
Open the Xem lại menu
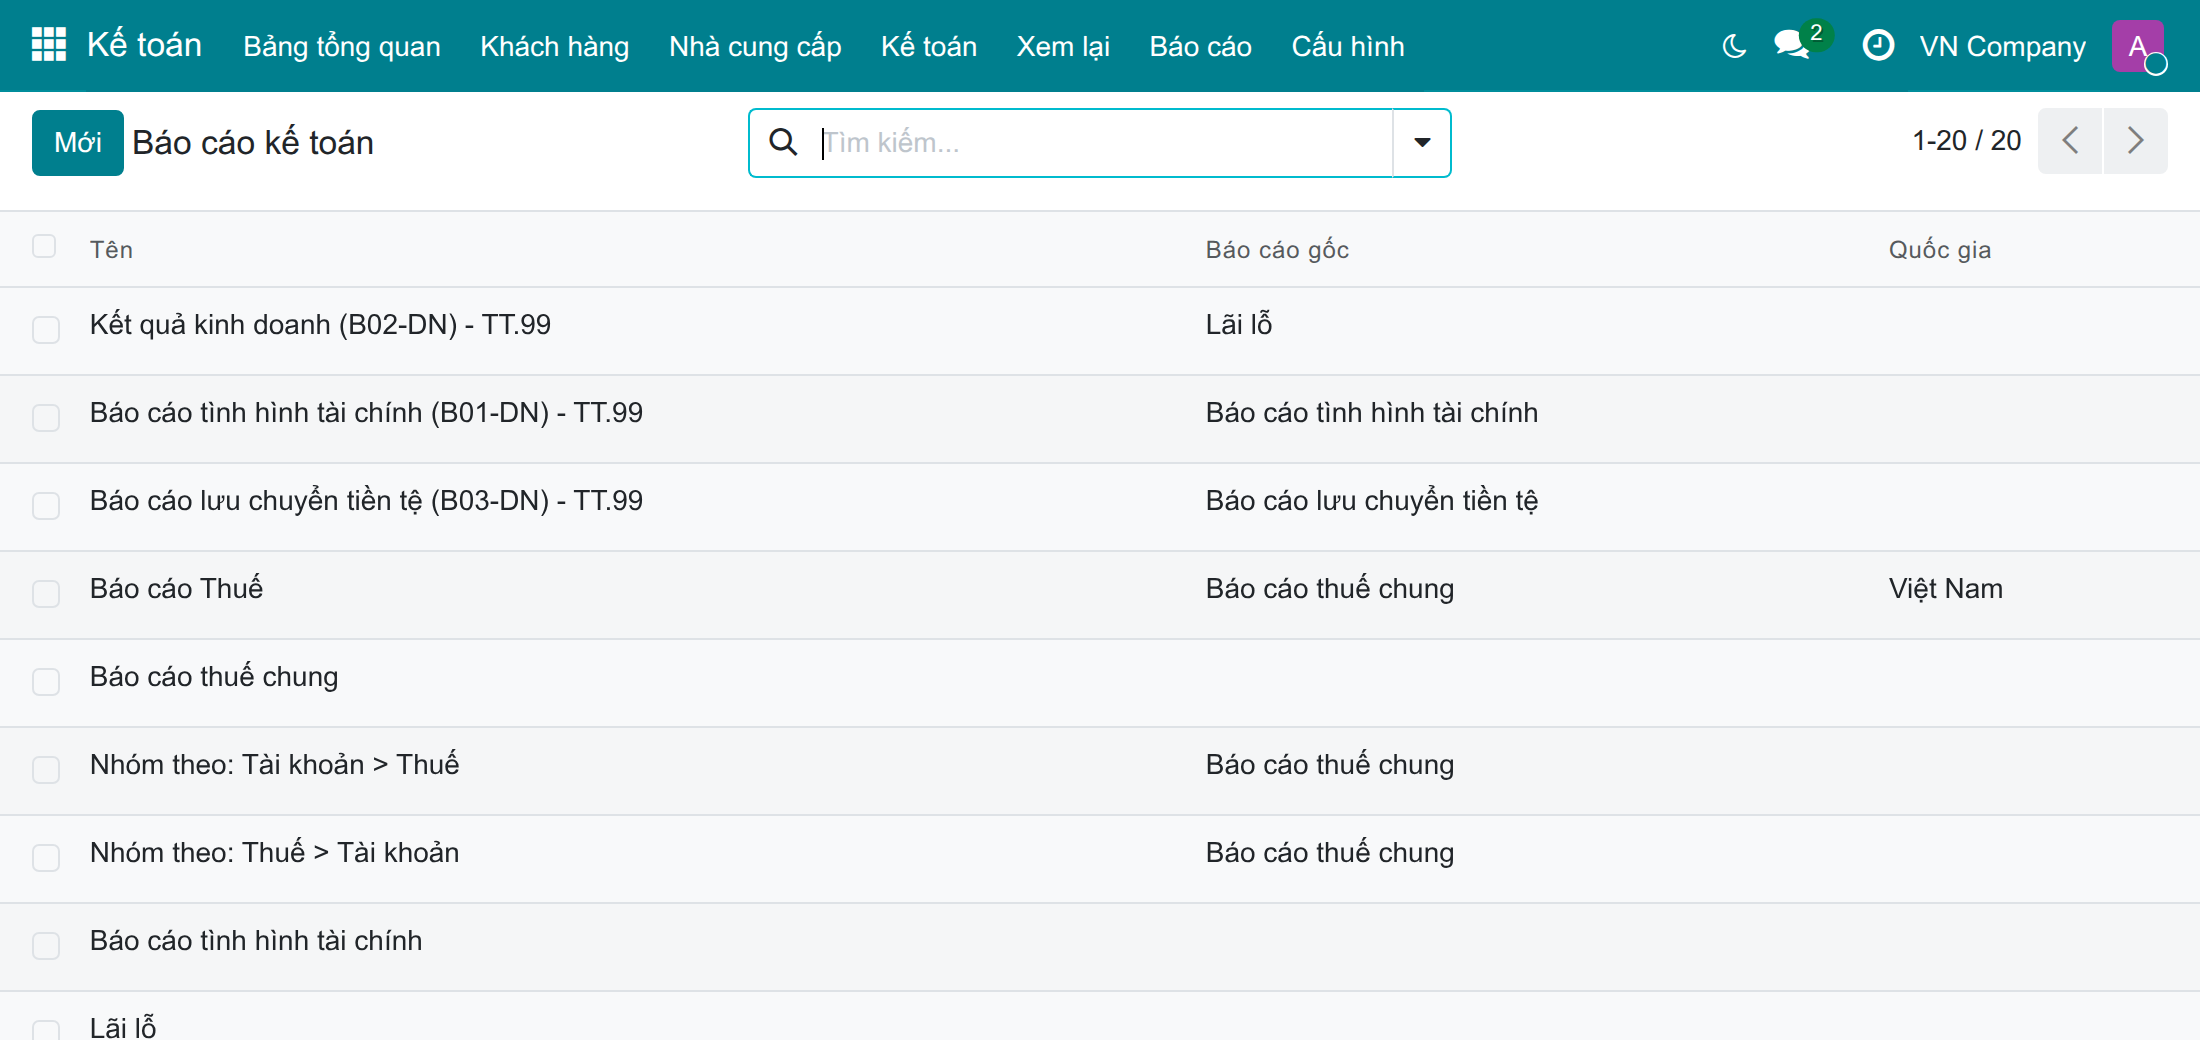pyautogui.click(x=1063, y=46)
